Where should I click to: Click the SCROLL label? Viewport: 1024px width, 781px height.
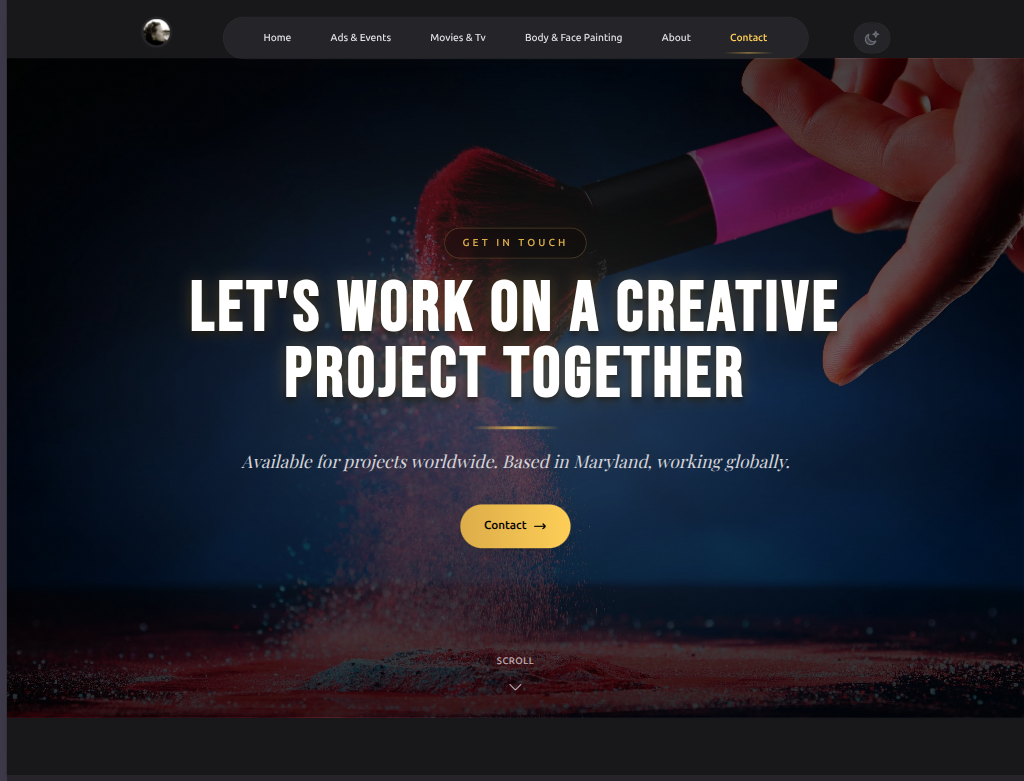click(x=515, y=661)
